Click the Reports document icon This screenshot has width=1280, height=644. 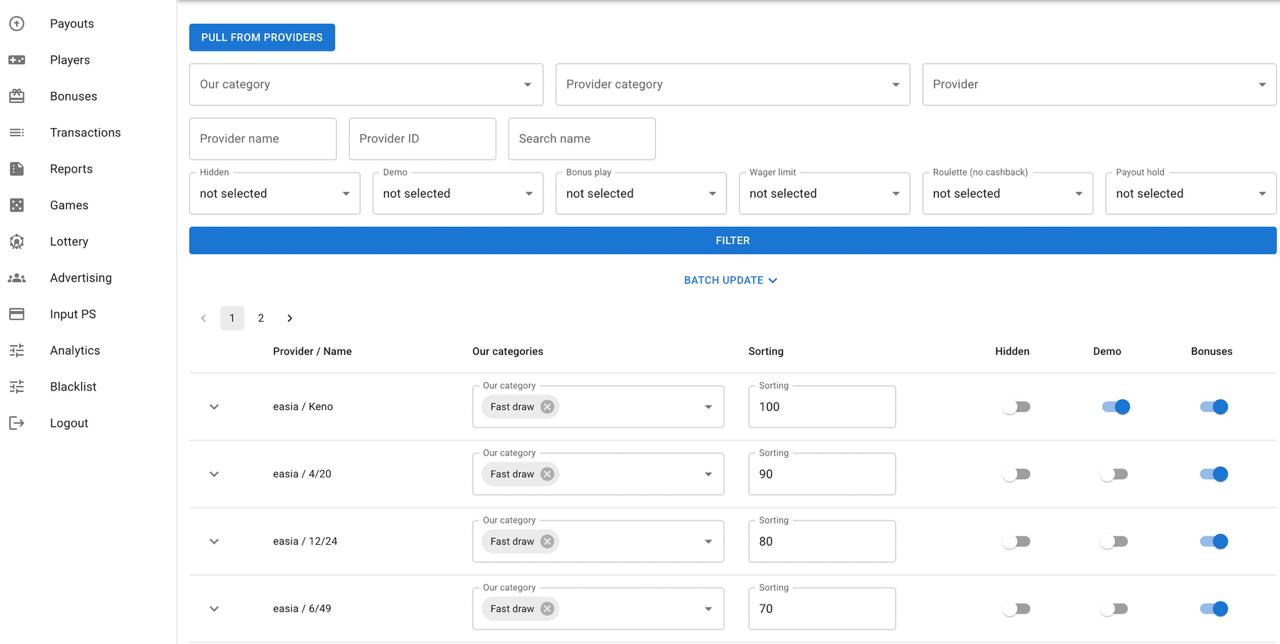click(17, 169)
